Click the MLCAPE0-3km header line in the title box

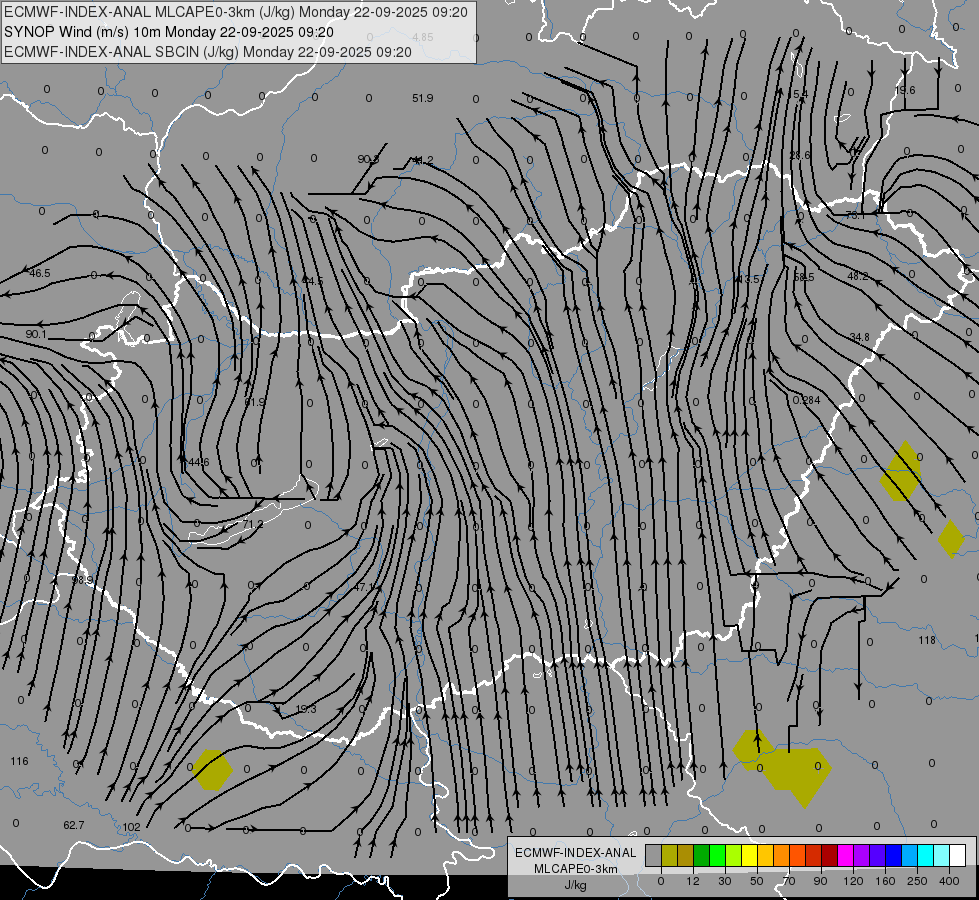235,12
